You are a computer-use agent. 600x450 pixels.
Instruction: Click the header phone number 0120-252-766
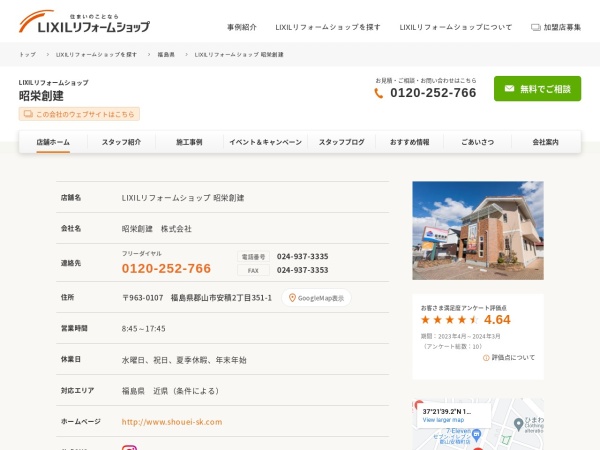click(433, 93)
